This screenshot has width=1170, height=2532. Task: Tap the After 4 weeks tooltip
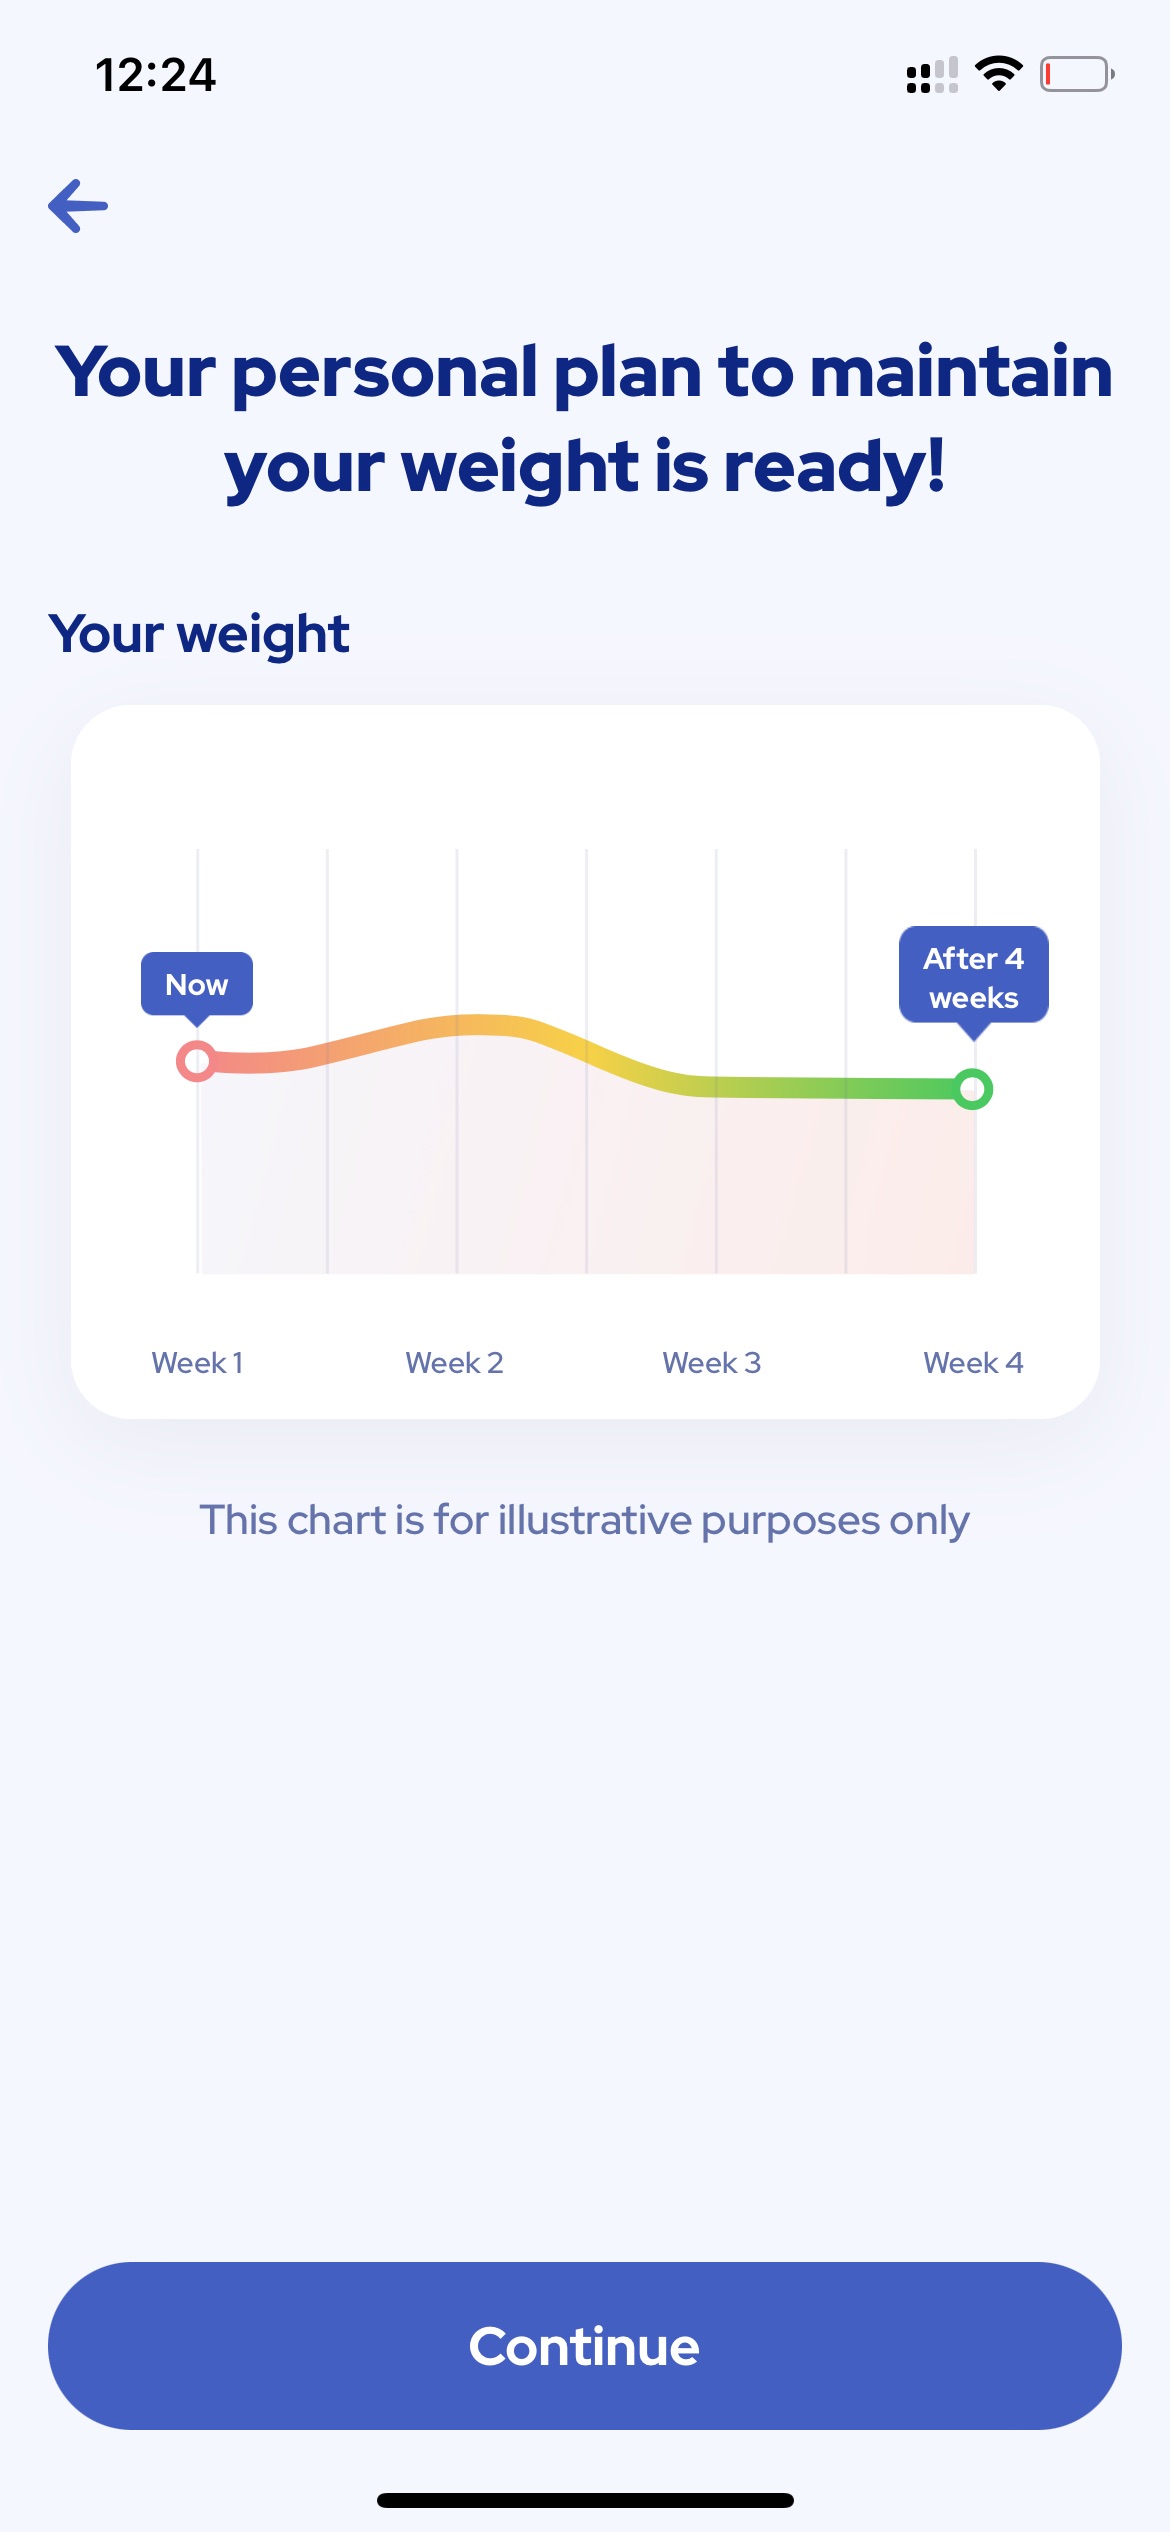click(974, 979)
